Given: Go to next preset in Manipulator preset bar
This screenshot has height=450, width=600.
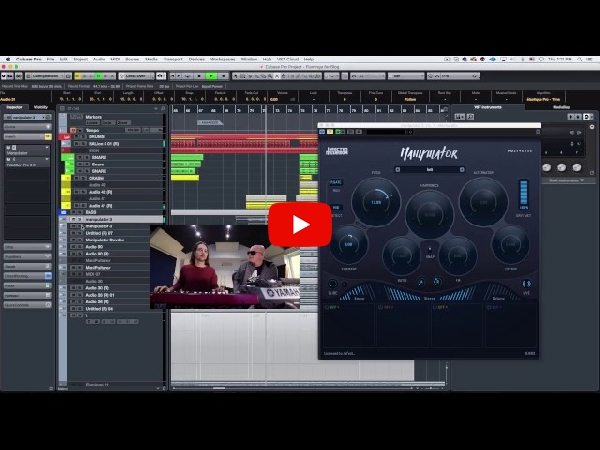Looking at the screenshot, I should point(462,170).
